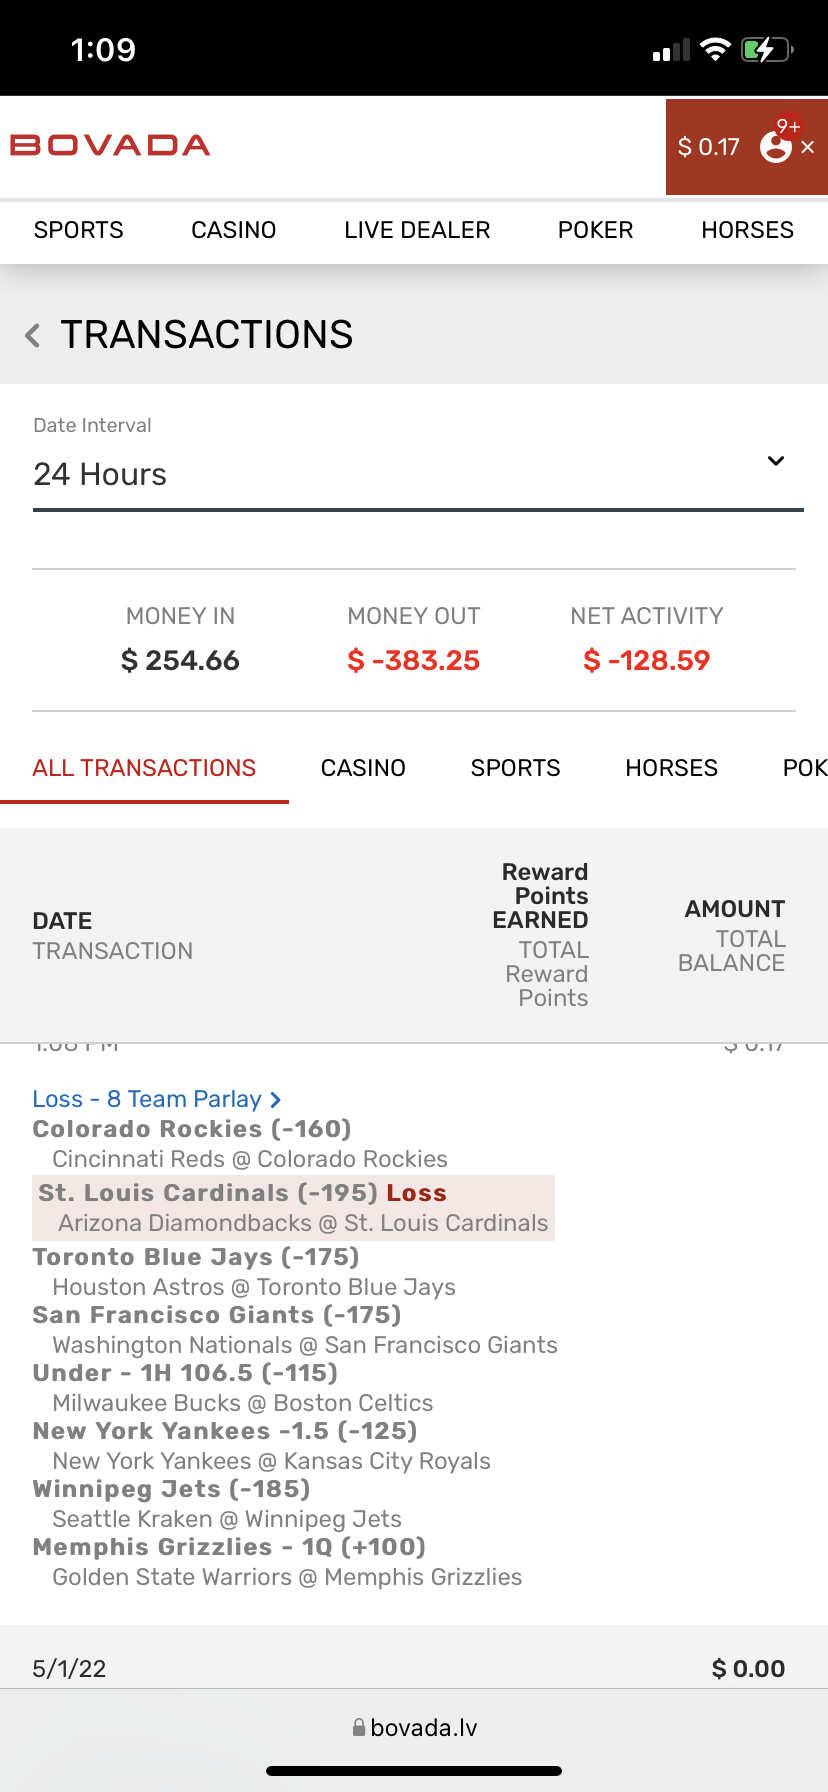This screenshot has width=828, height=1792.
Task: Go to Live Dealer section
Action: 417,230
